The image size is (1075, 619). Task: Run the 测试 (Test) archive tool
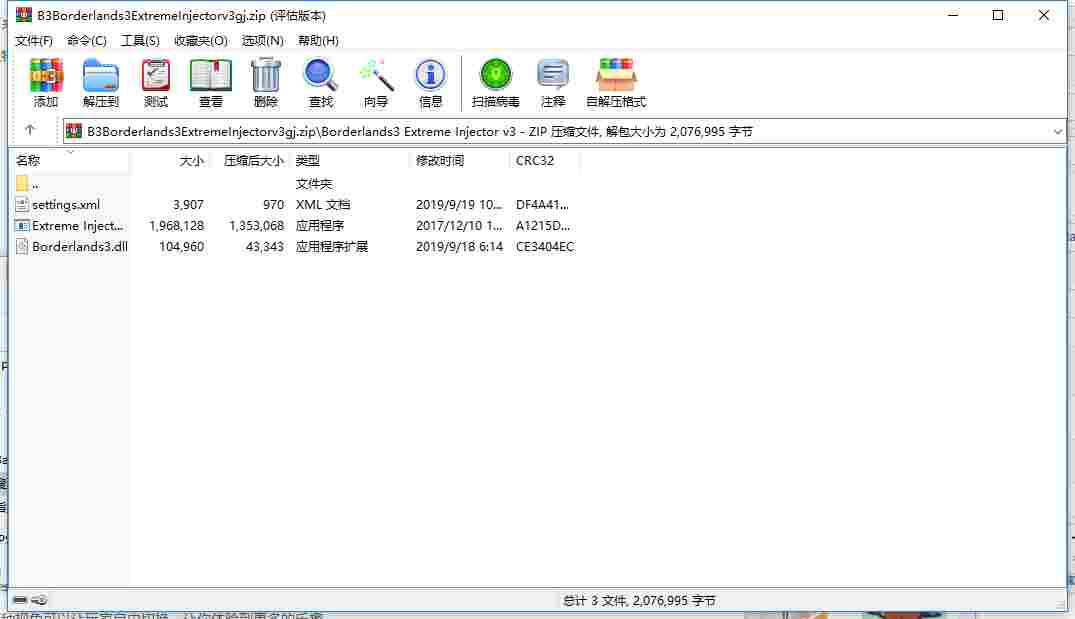156,75
